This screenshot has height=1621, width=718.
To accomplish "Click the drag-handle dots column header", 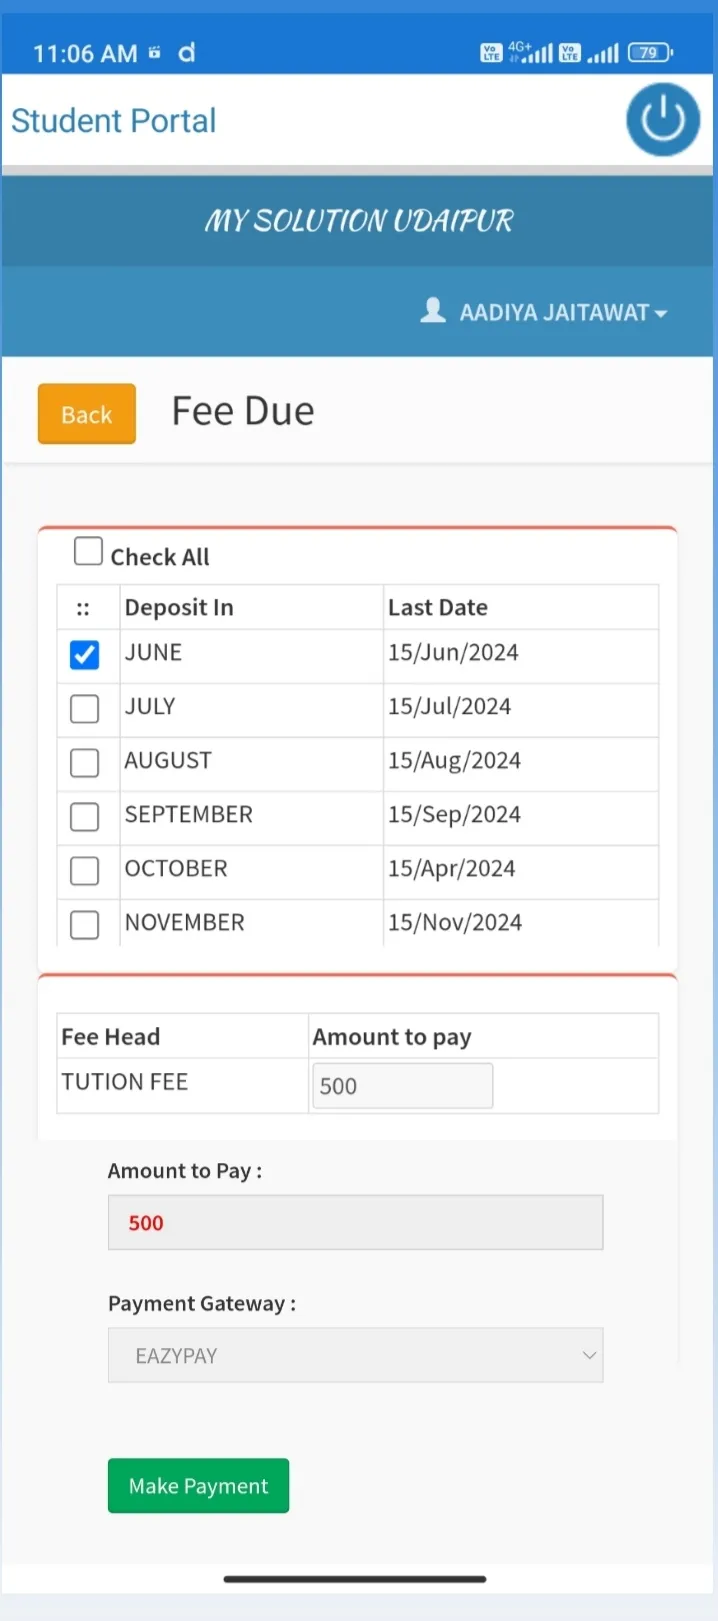I will pyautogui.click(x=84, y=608).
